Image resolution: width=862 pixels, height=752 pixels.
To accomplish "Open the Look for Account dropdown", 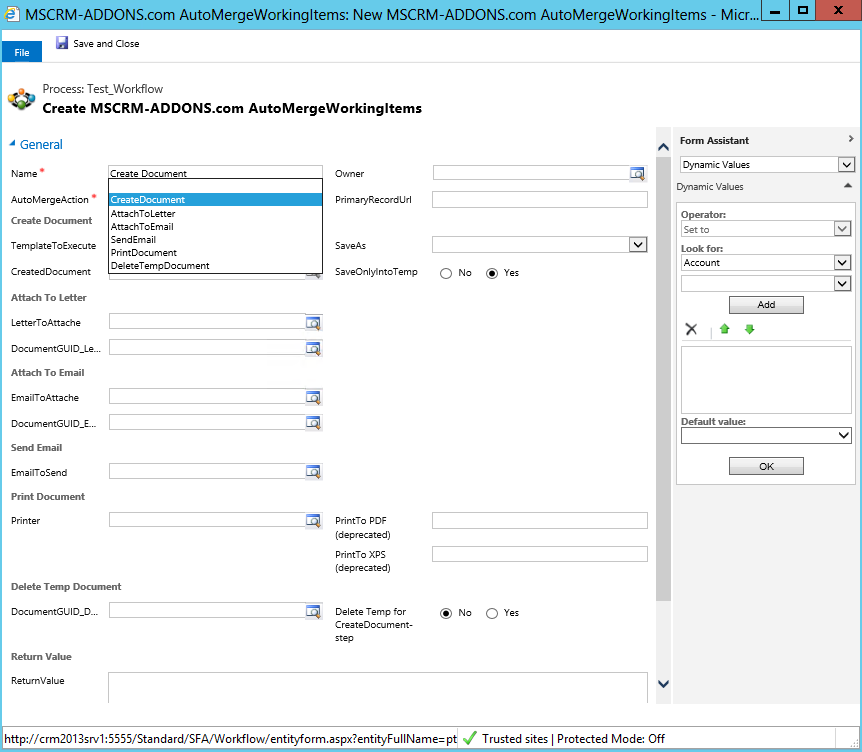I will (842, 263).
